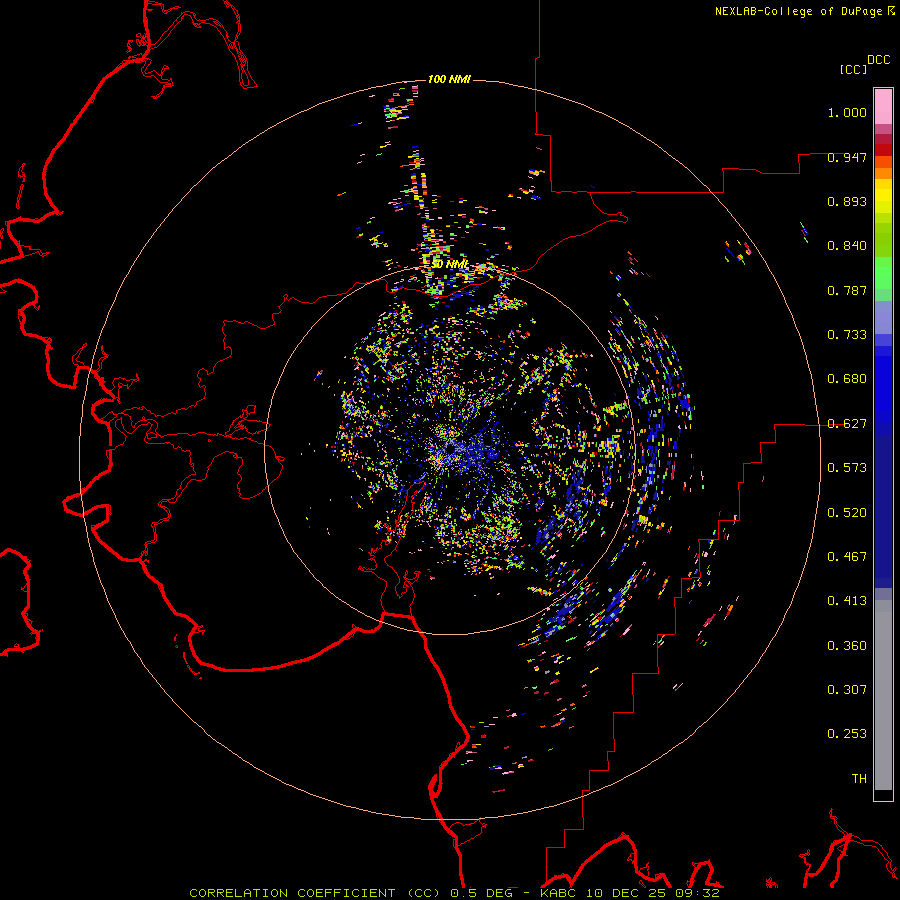Screen dimensions: 900x900
Task: Click the 0.413 scale value
Action: (847, 601)
